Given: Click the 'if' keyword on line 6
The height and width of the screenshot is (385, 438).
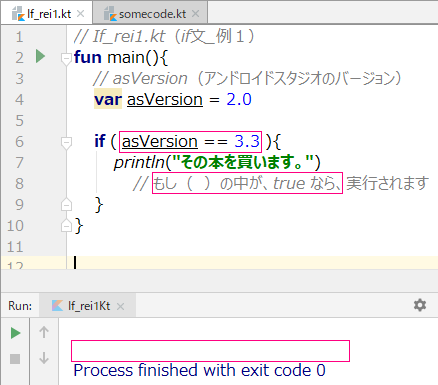Looking at the screenshot, I should [x=100, y=141].
